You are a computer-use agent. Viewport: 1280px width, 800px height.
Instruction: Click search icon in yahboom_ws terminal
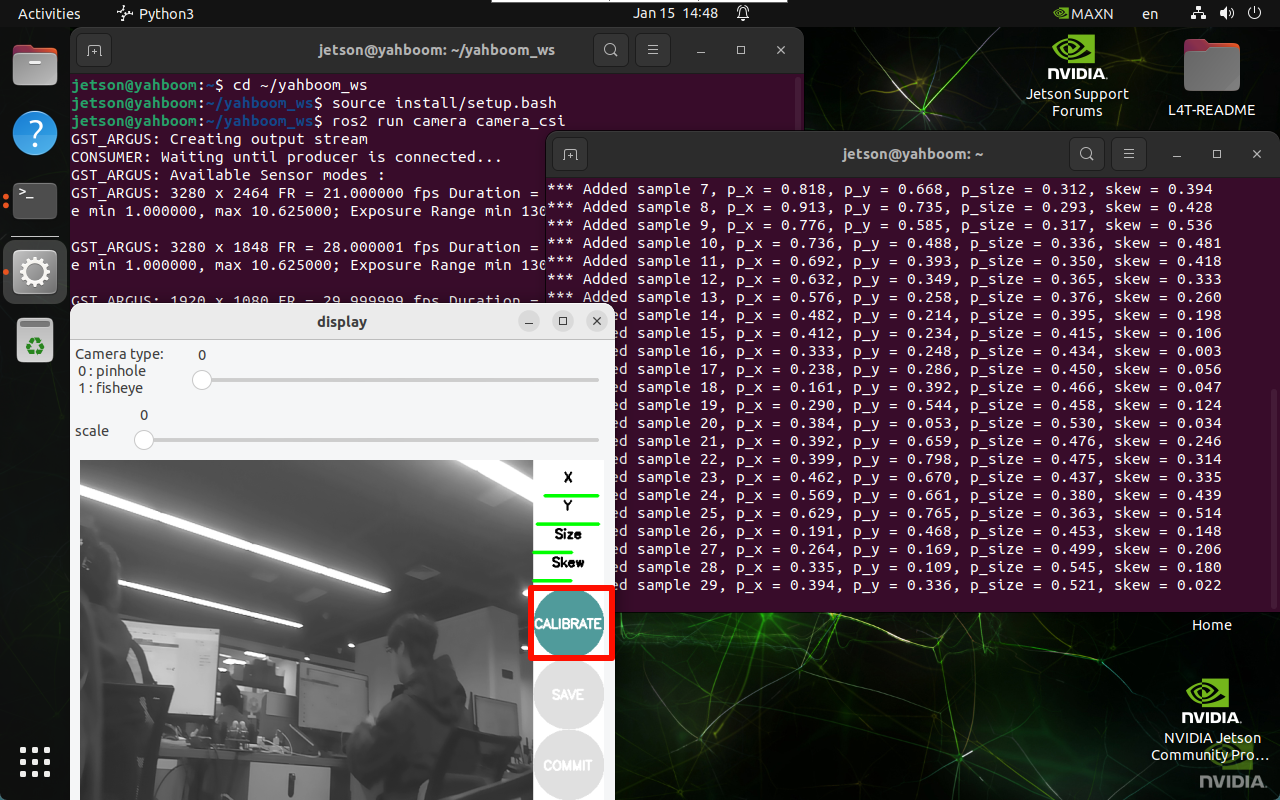coord(611,50)
